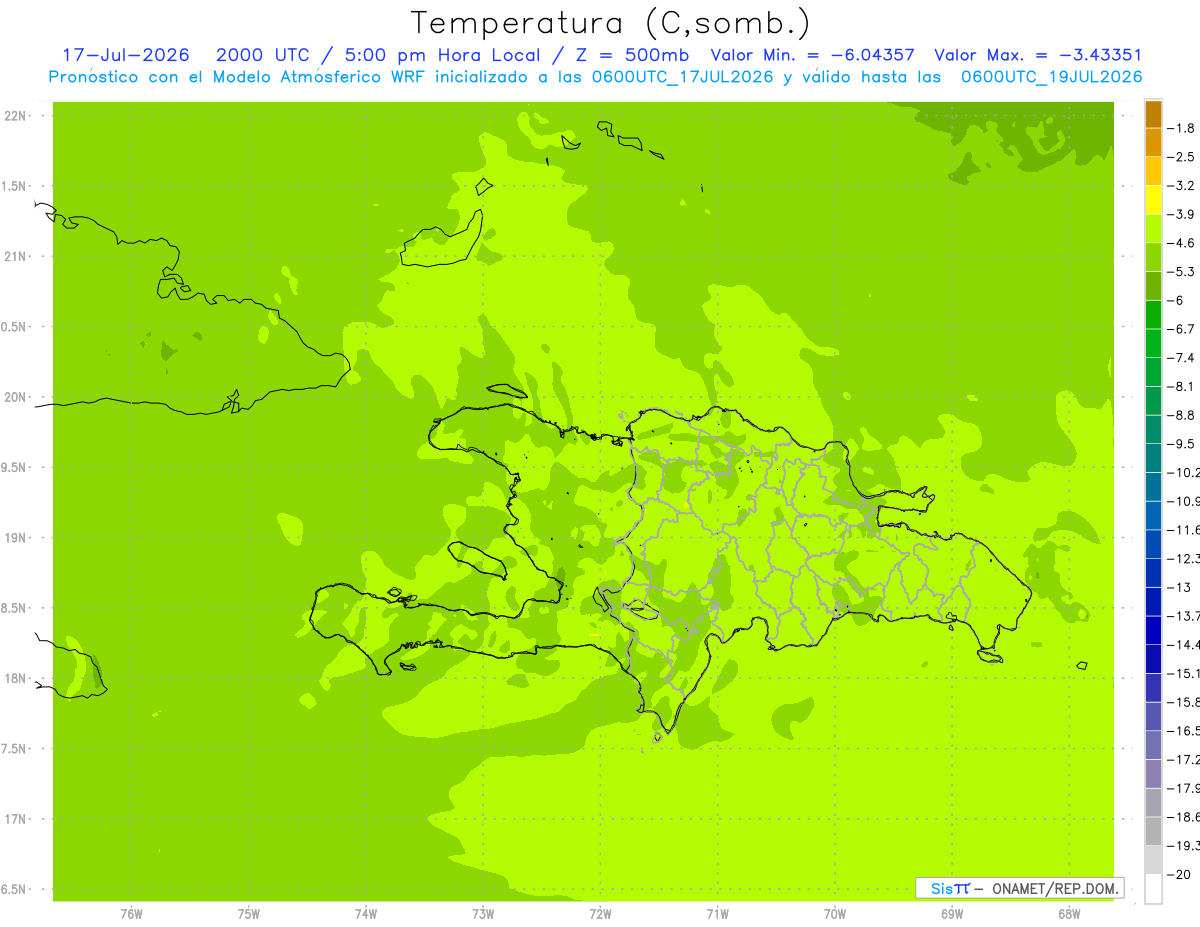Click the '73W' longitude label

coord(483,913)
